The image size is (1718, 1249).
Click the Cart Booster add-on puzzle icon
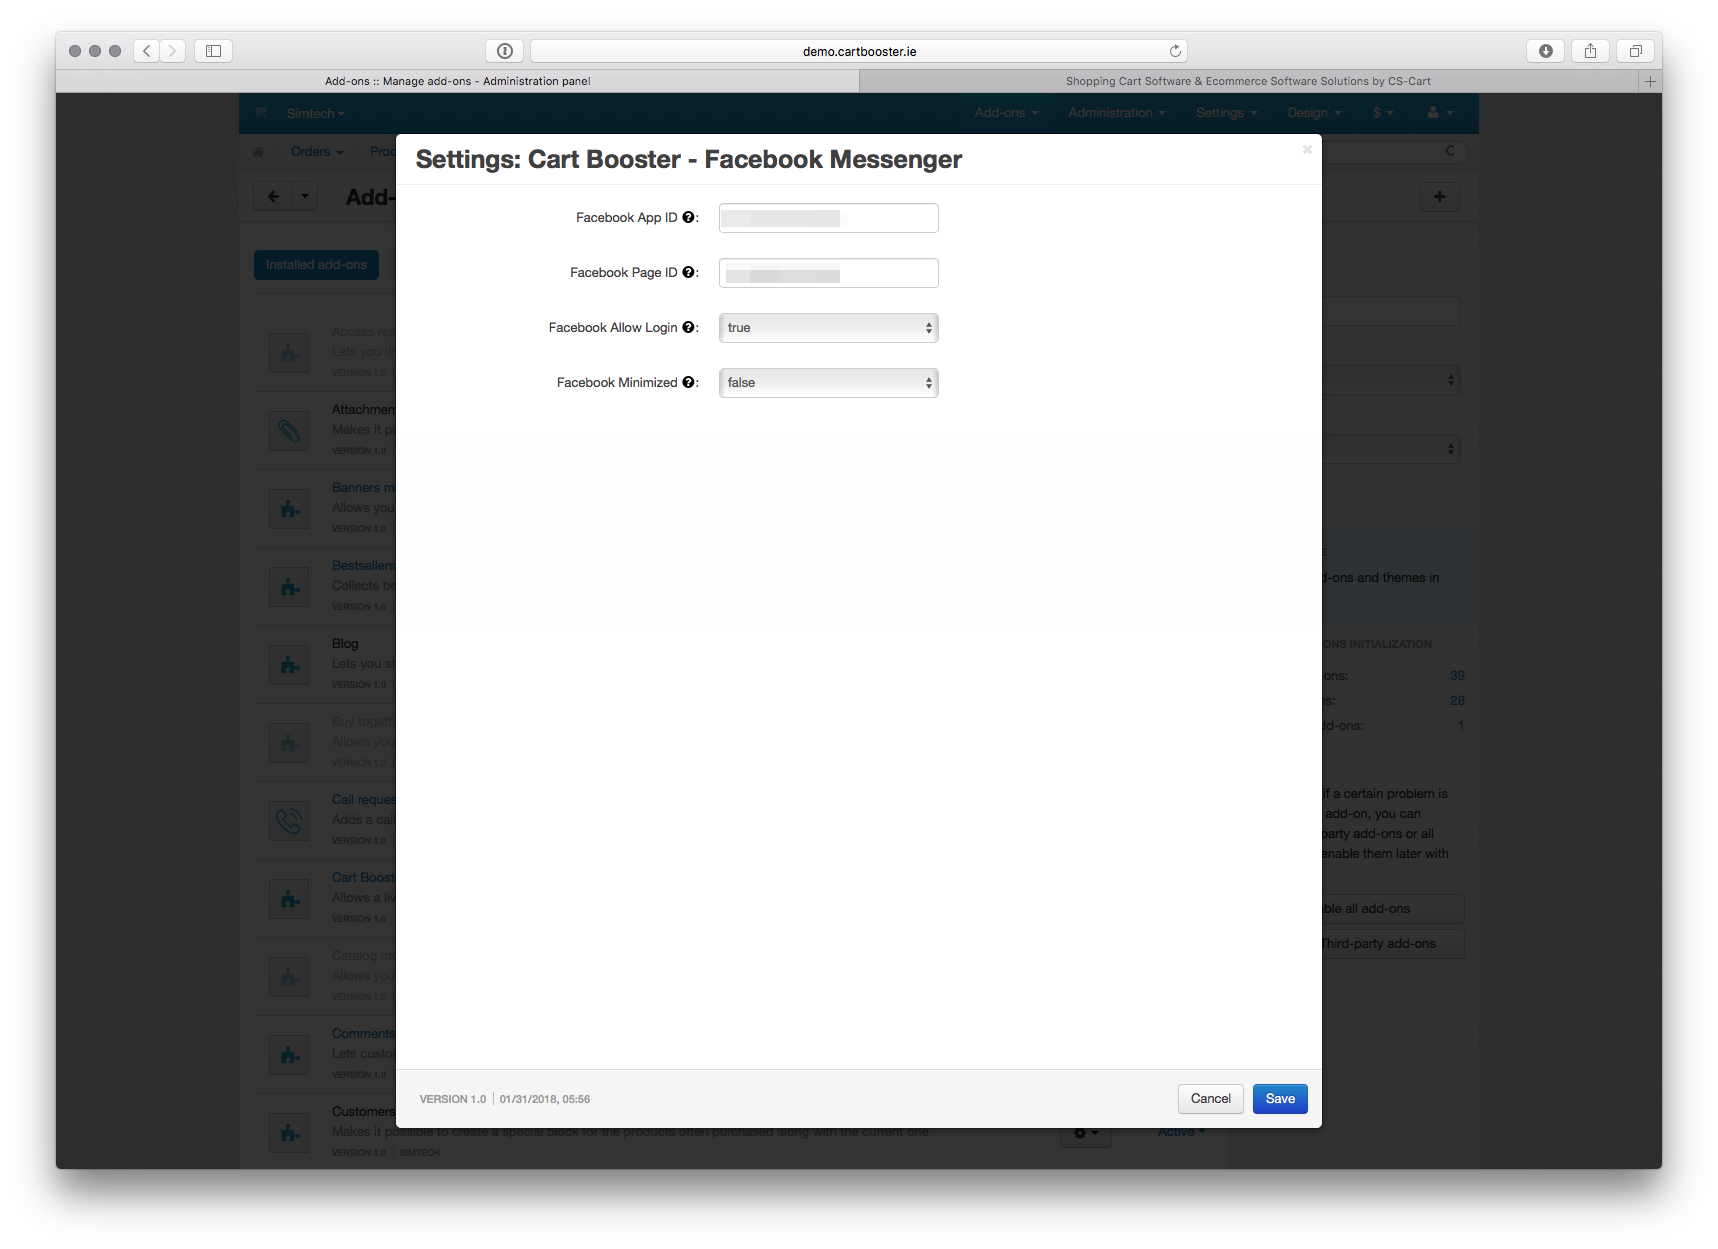coord(289,899)
